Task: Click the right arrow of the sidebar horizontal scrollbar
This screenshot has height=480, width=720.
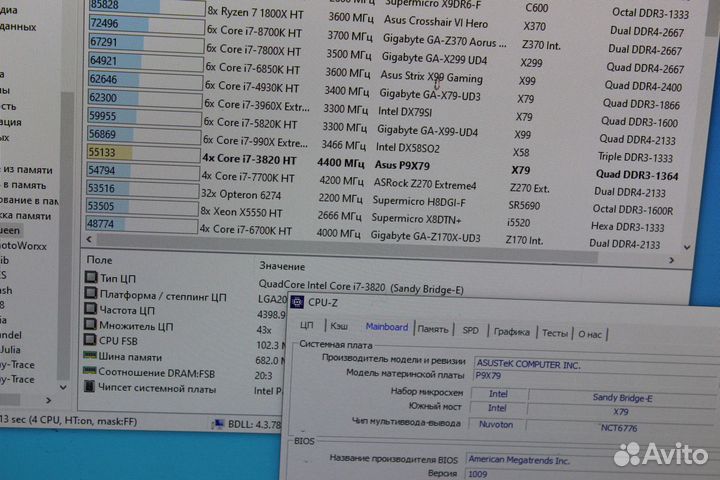Action: [49, 400]
